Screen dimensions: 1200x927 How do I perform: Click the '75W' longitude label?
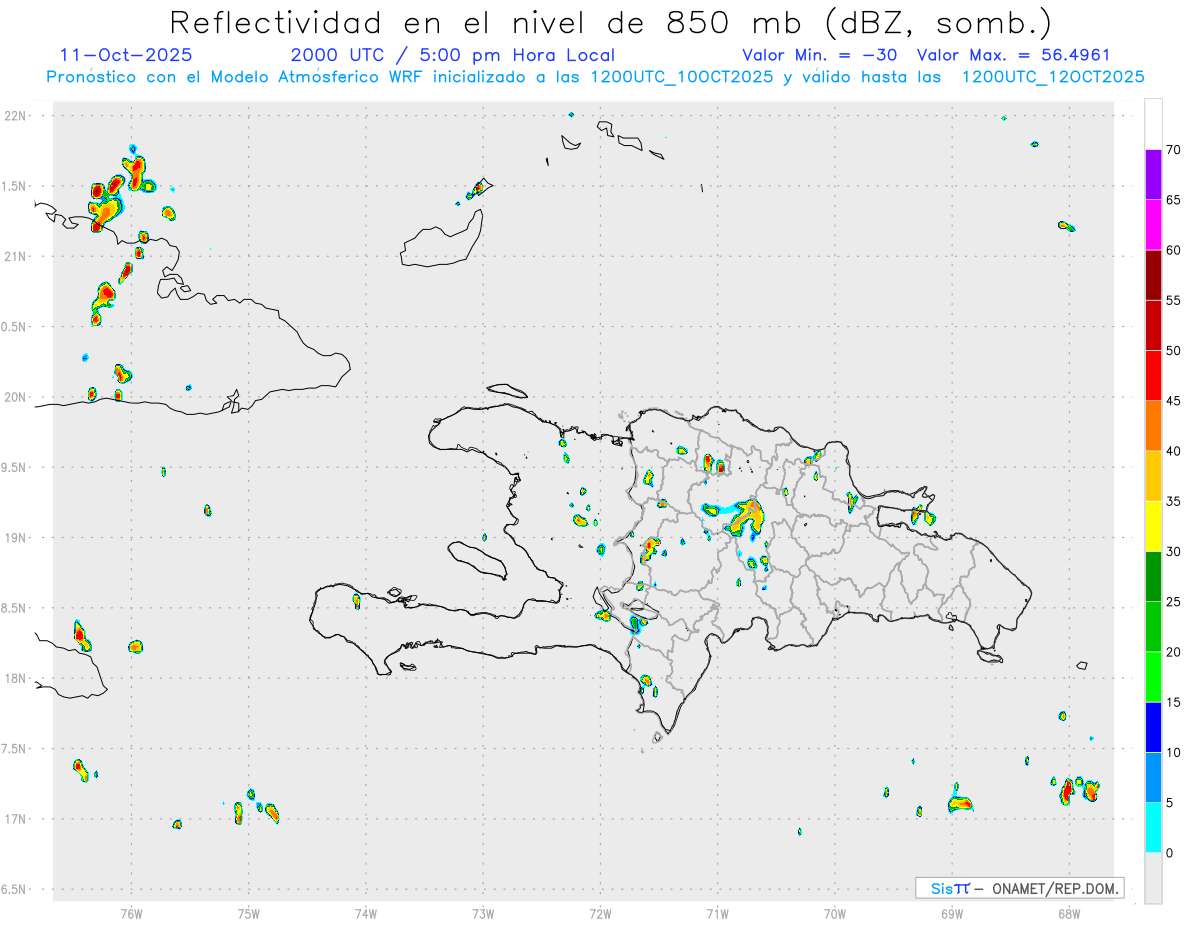(249, 914)
